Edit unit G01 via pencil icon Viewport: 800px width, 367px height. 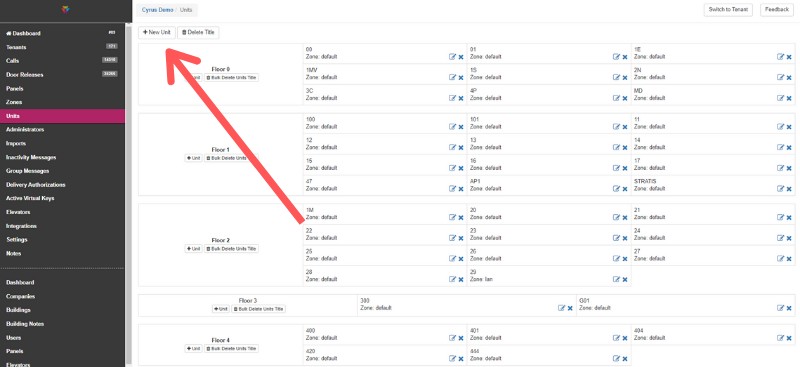point(781,308)
